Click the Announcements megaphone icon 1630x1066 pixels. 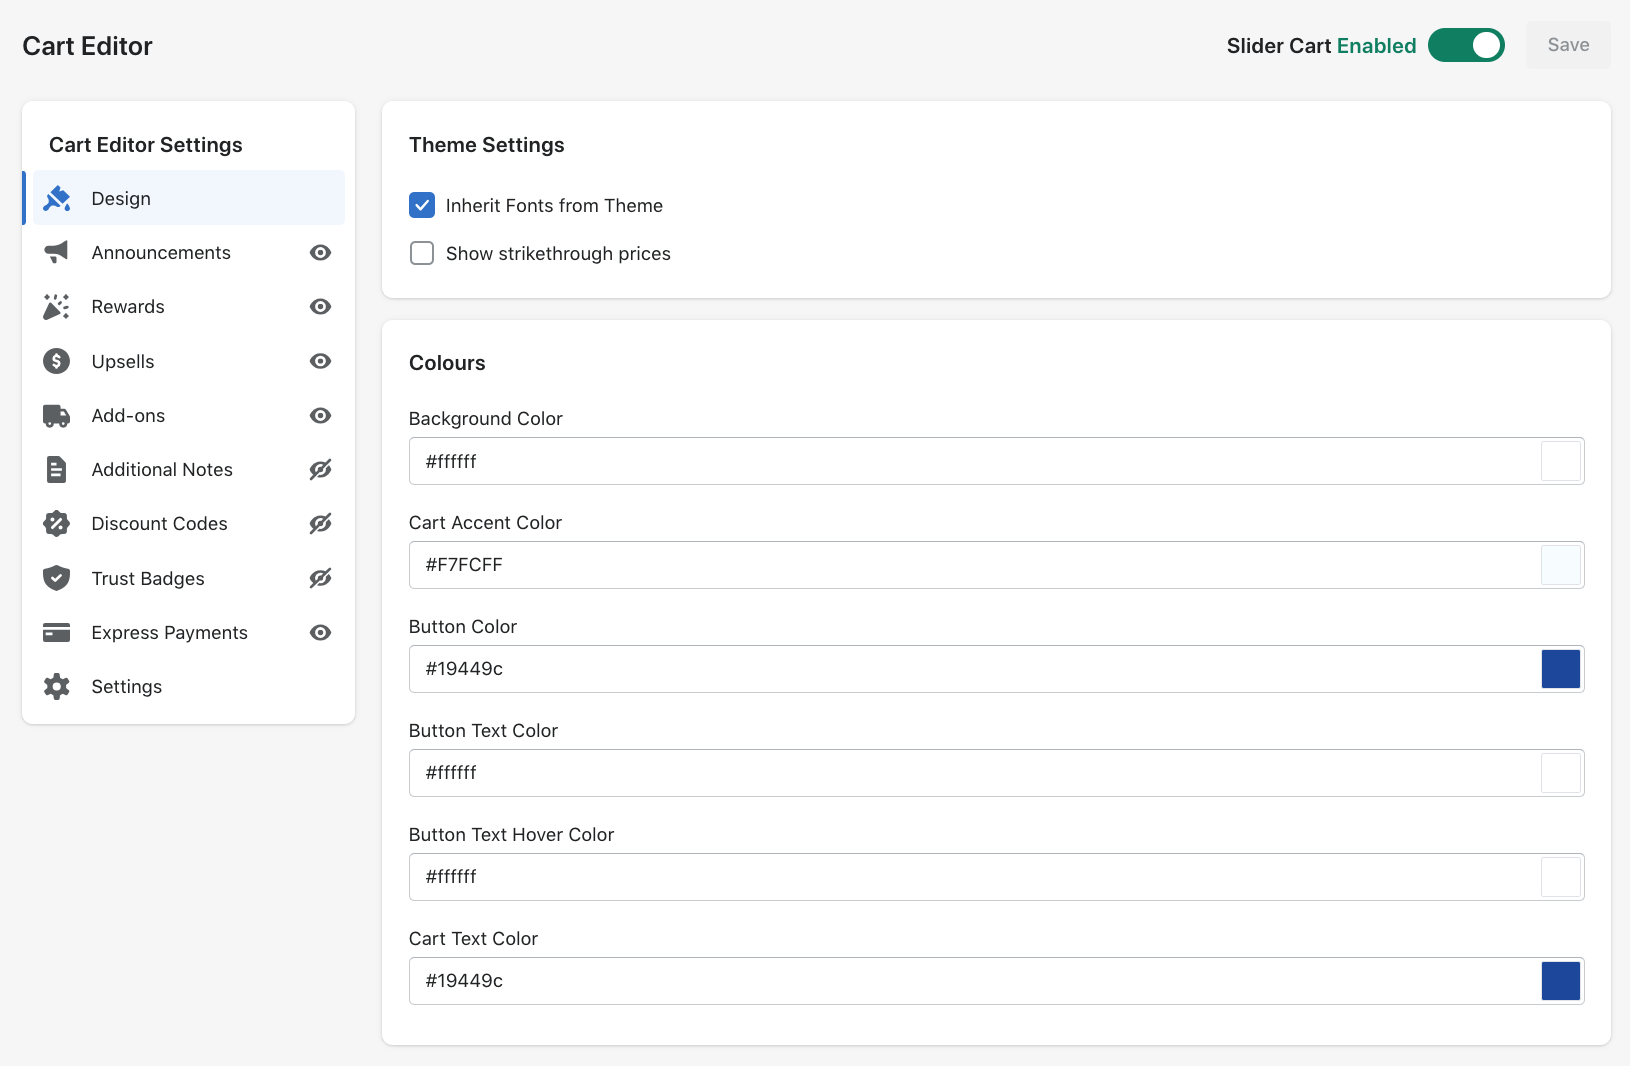pos(57,252)
